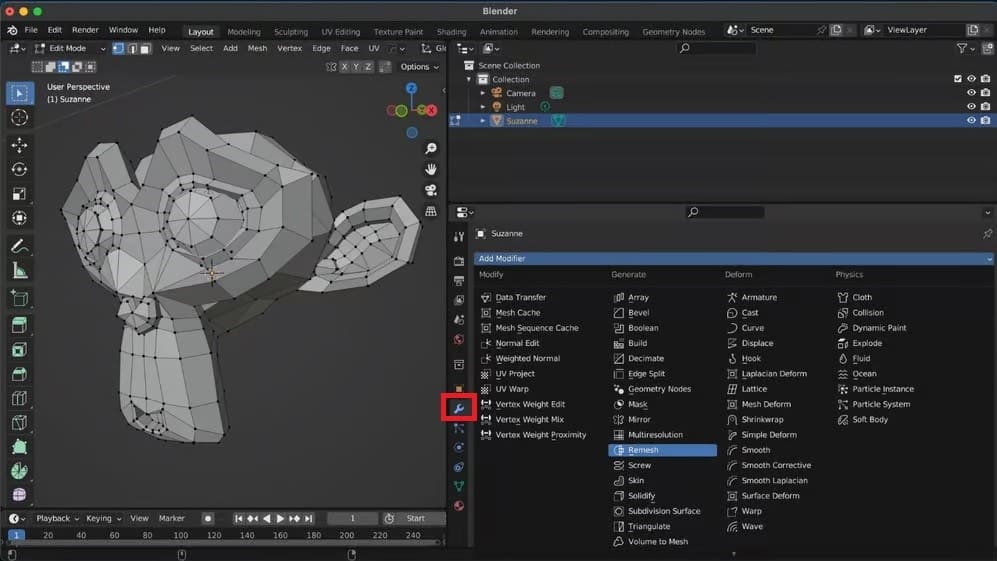Click the viewport pan hand icon
Image resolution: width=997 pixels, height=561 pixels.
pyautogui.click(x=431, y=169)
